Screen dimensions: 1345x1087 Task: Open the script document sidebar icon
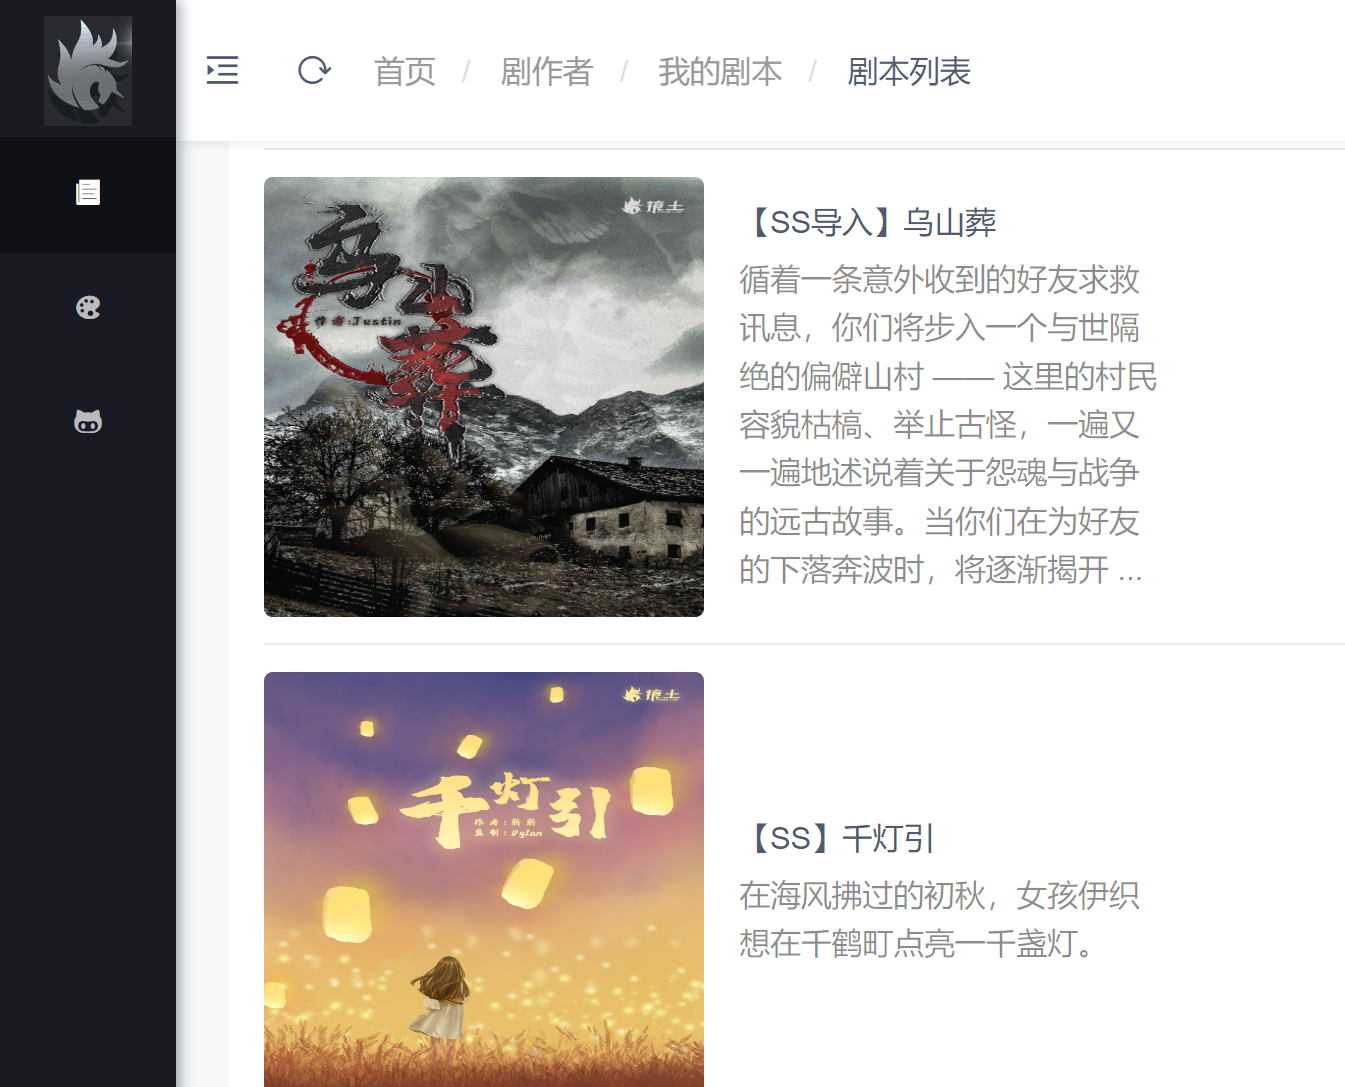tap(88, 192)
